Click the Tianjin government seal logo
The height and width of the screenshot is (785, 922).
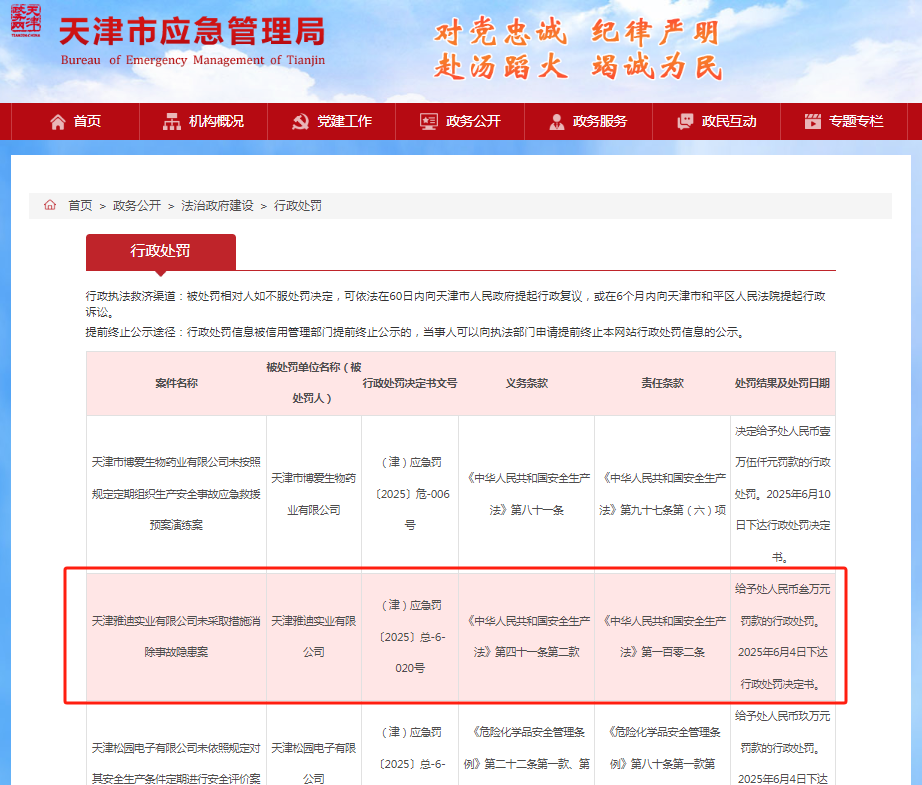[26, 21]
